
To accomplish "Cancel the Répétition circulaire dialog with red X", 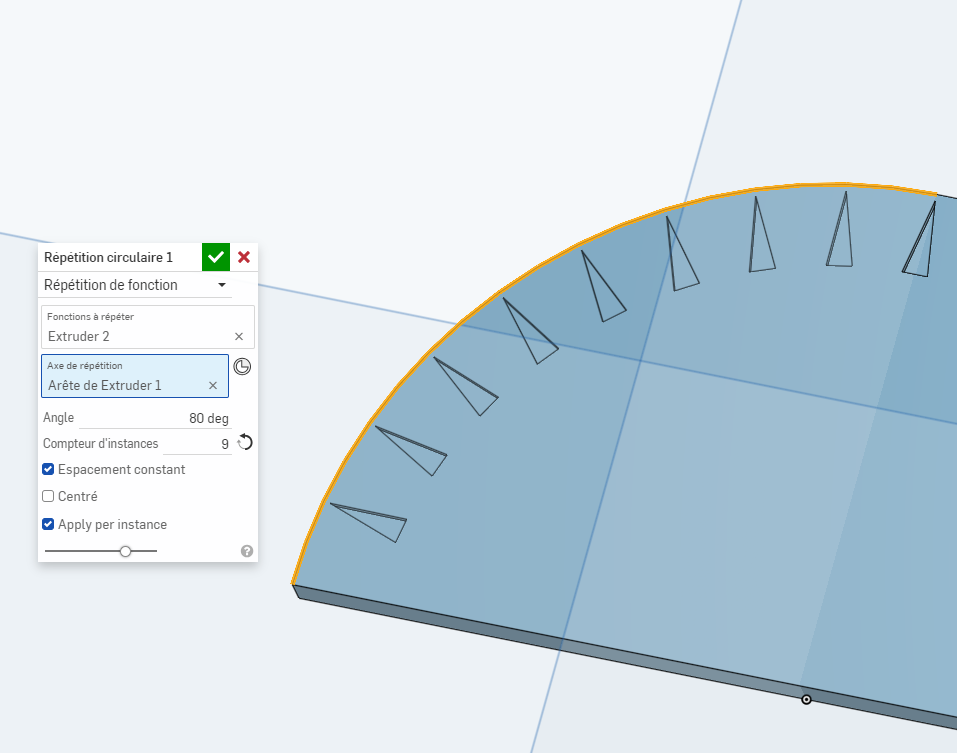I will click(x=244, y=257).
